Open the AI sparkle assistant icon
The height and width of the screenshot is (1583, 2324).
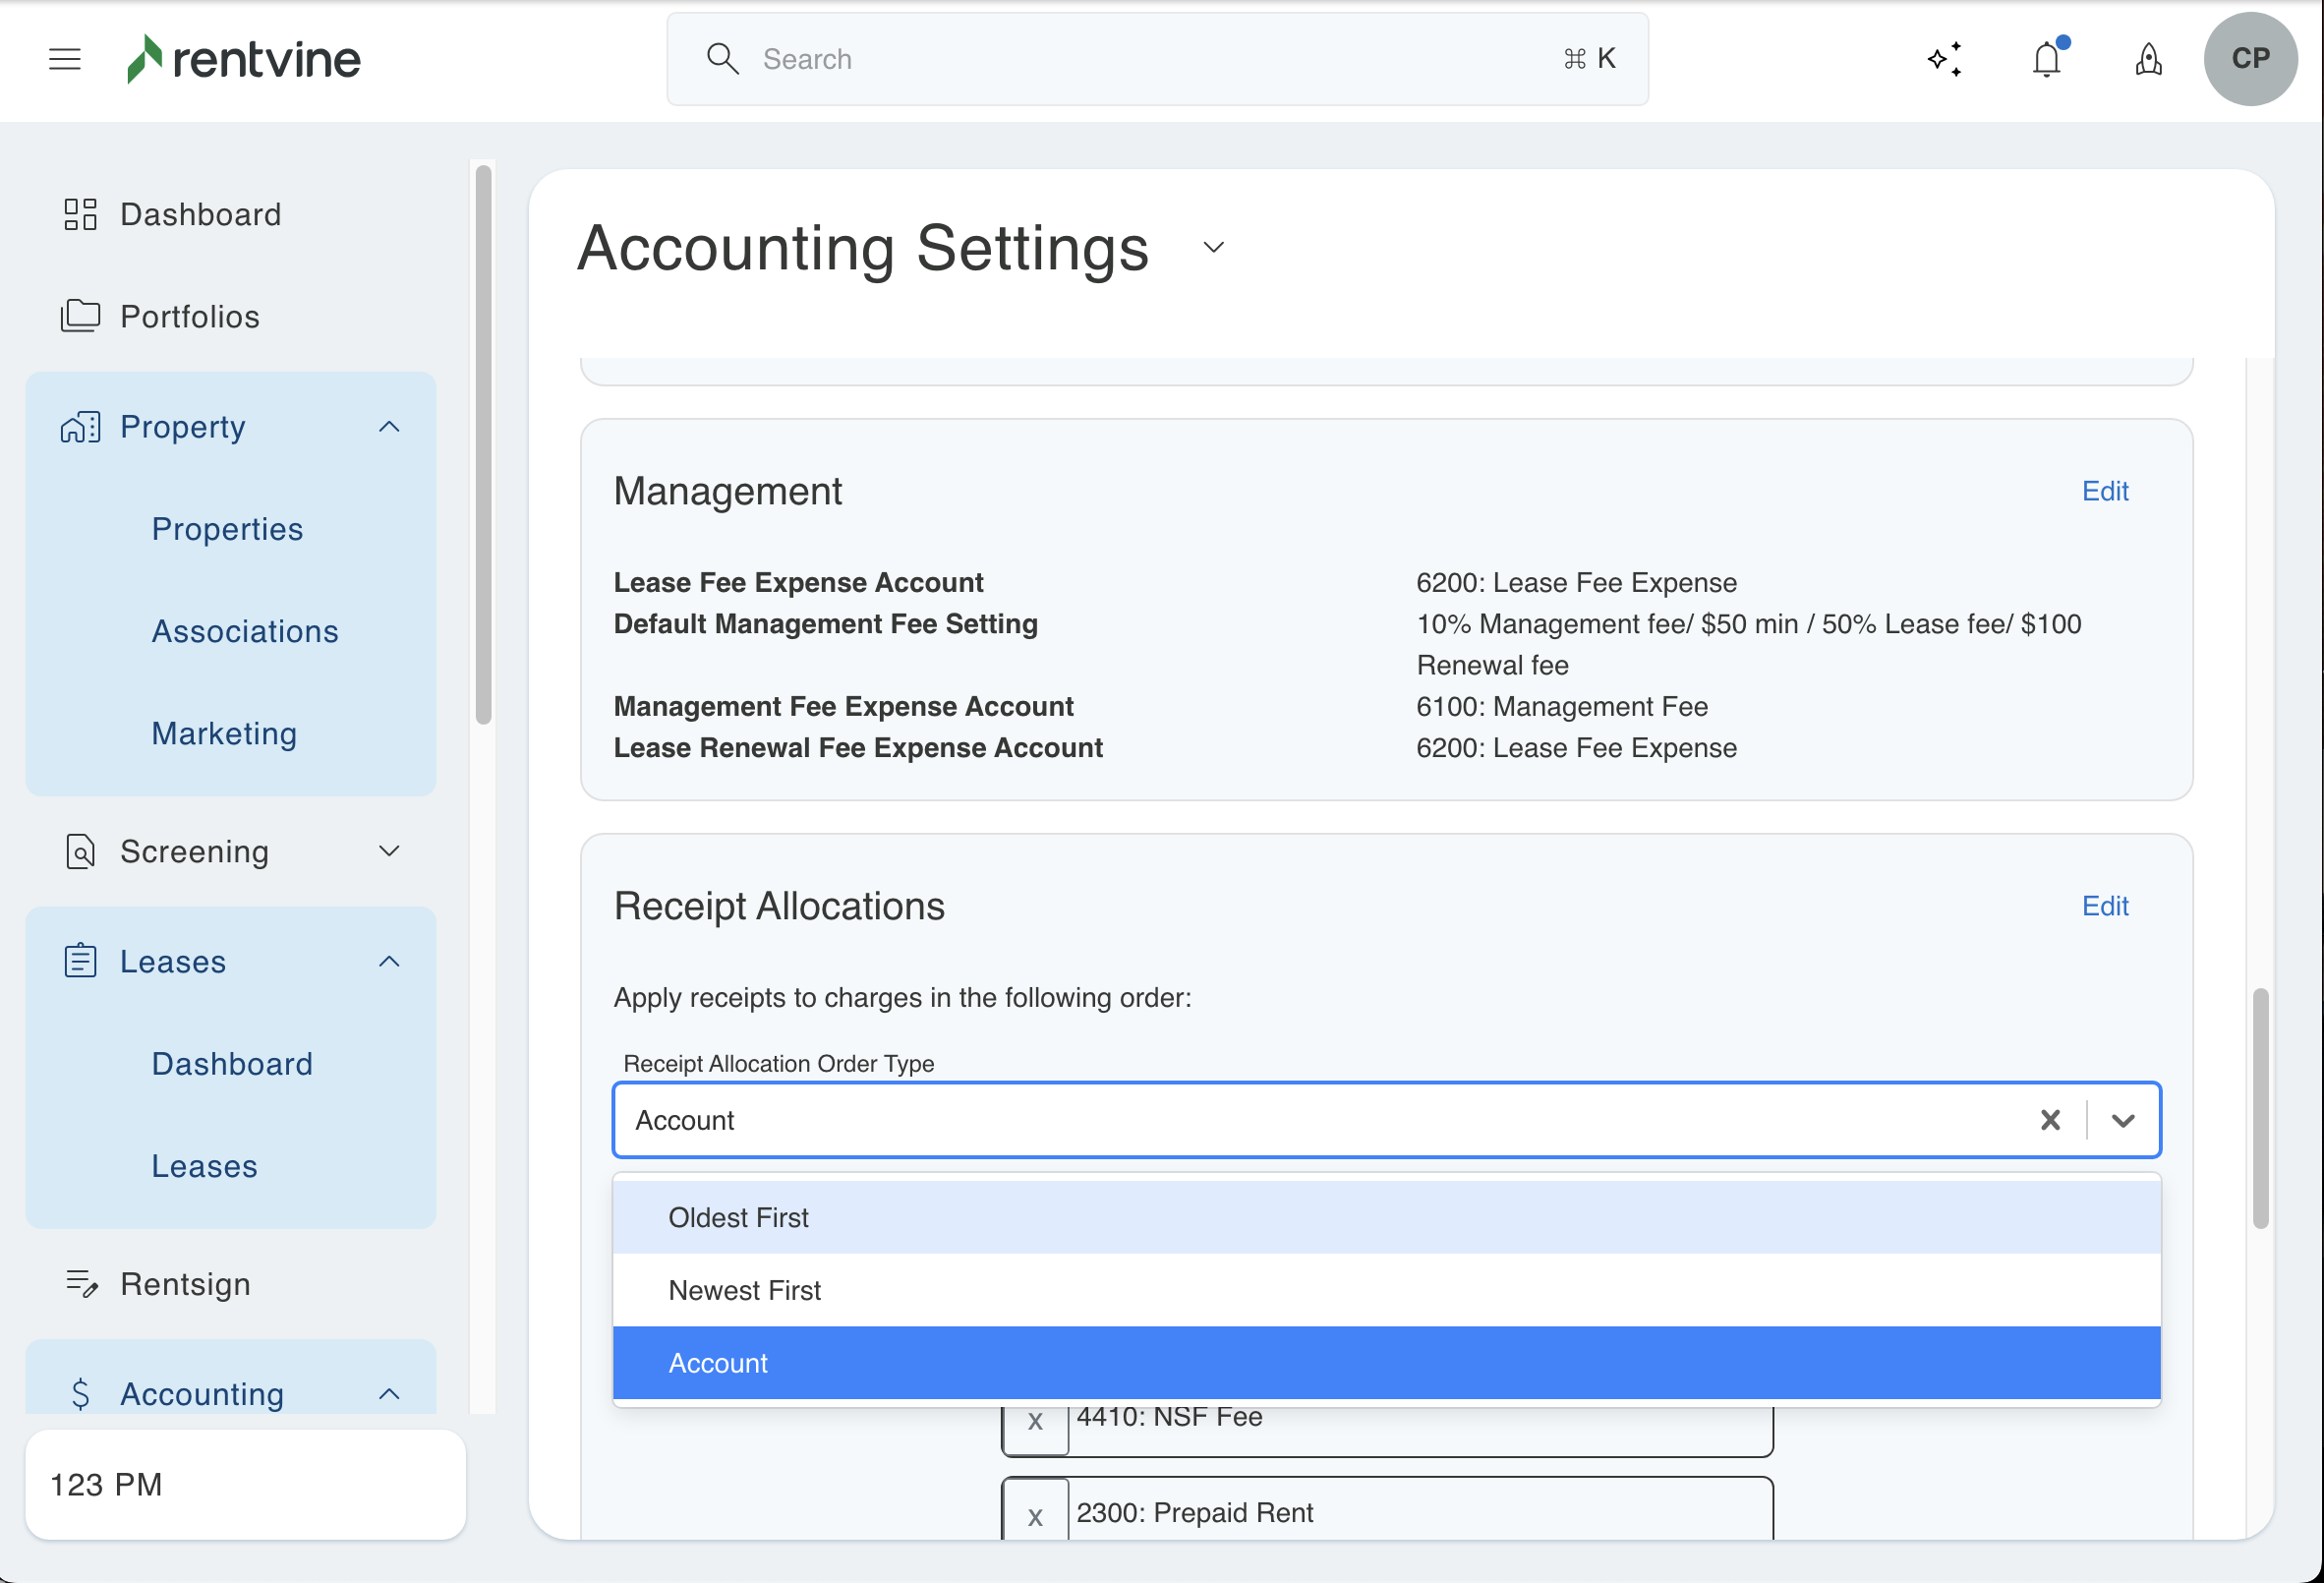click(x=1945, y=59)
